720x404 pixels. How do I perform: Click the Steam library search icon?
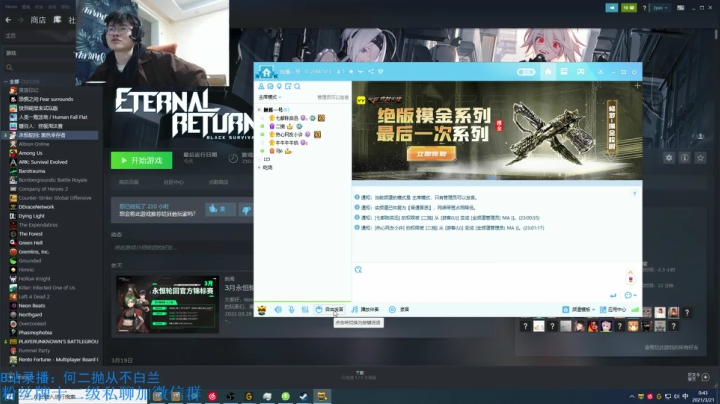point(9,67)
